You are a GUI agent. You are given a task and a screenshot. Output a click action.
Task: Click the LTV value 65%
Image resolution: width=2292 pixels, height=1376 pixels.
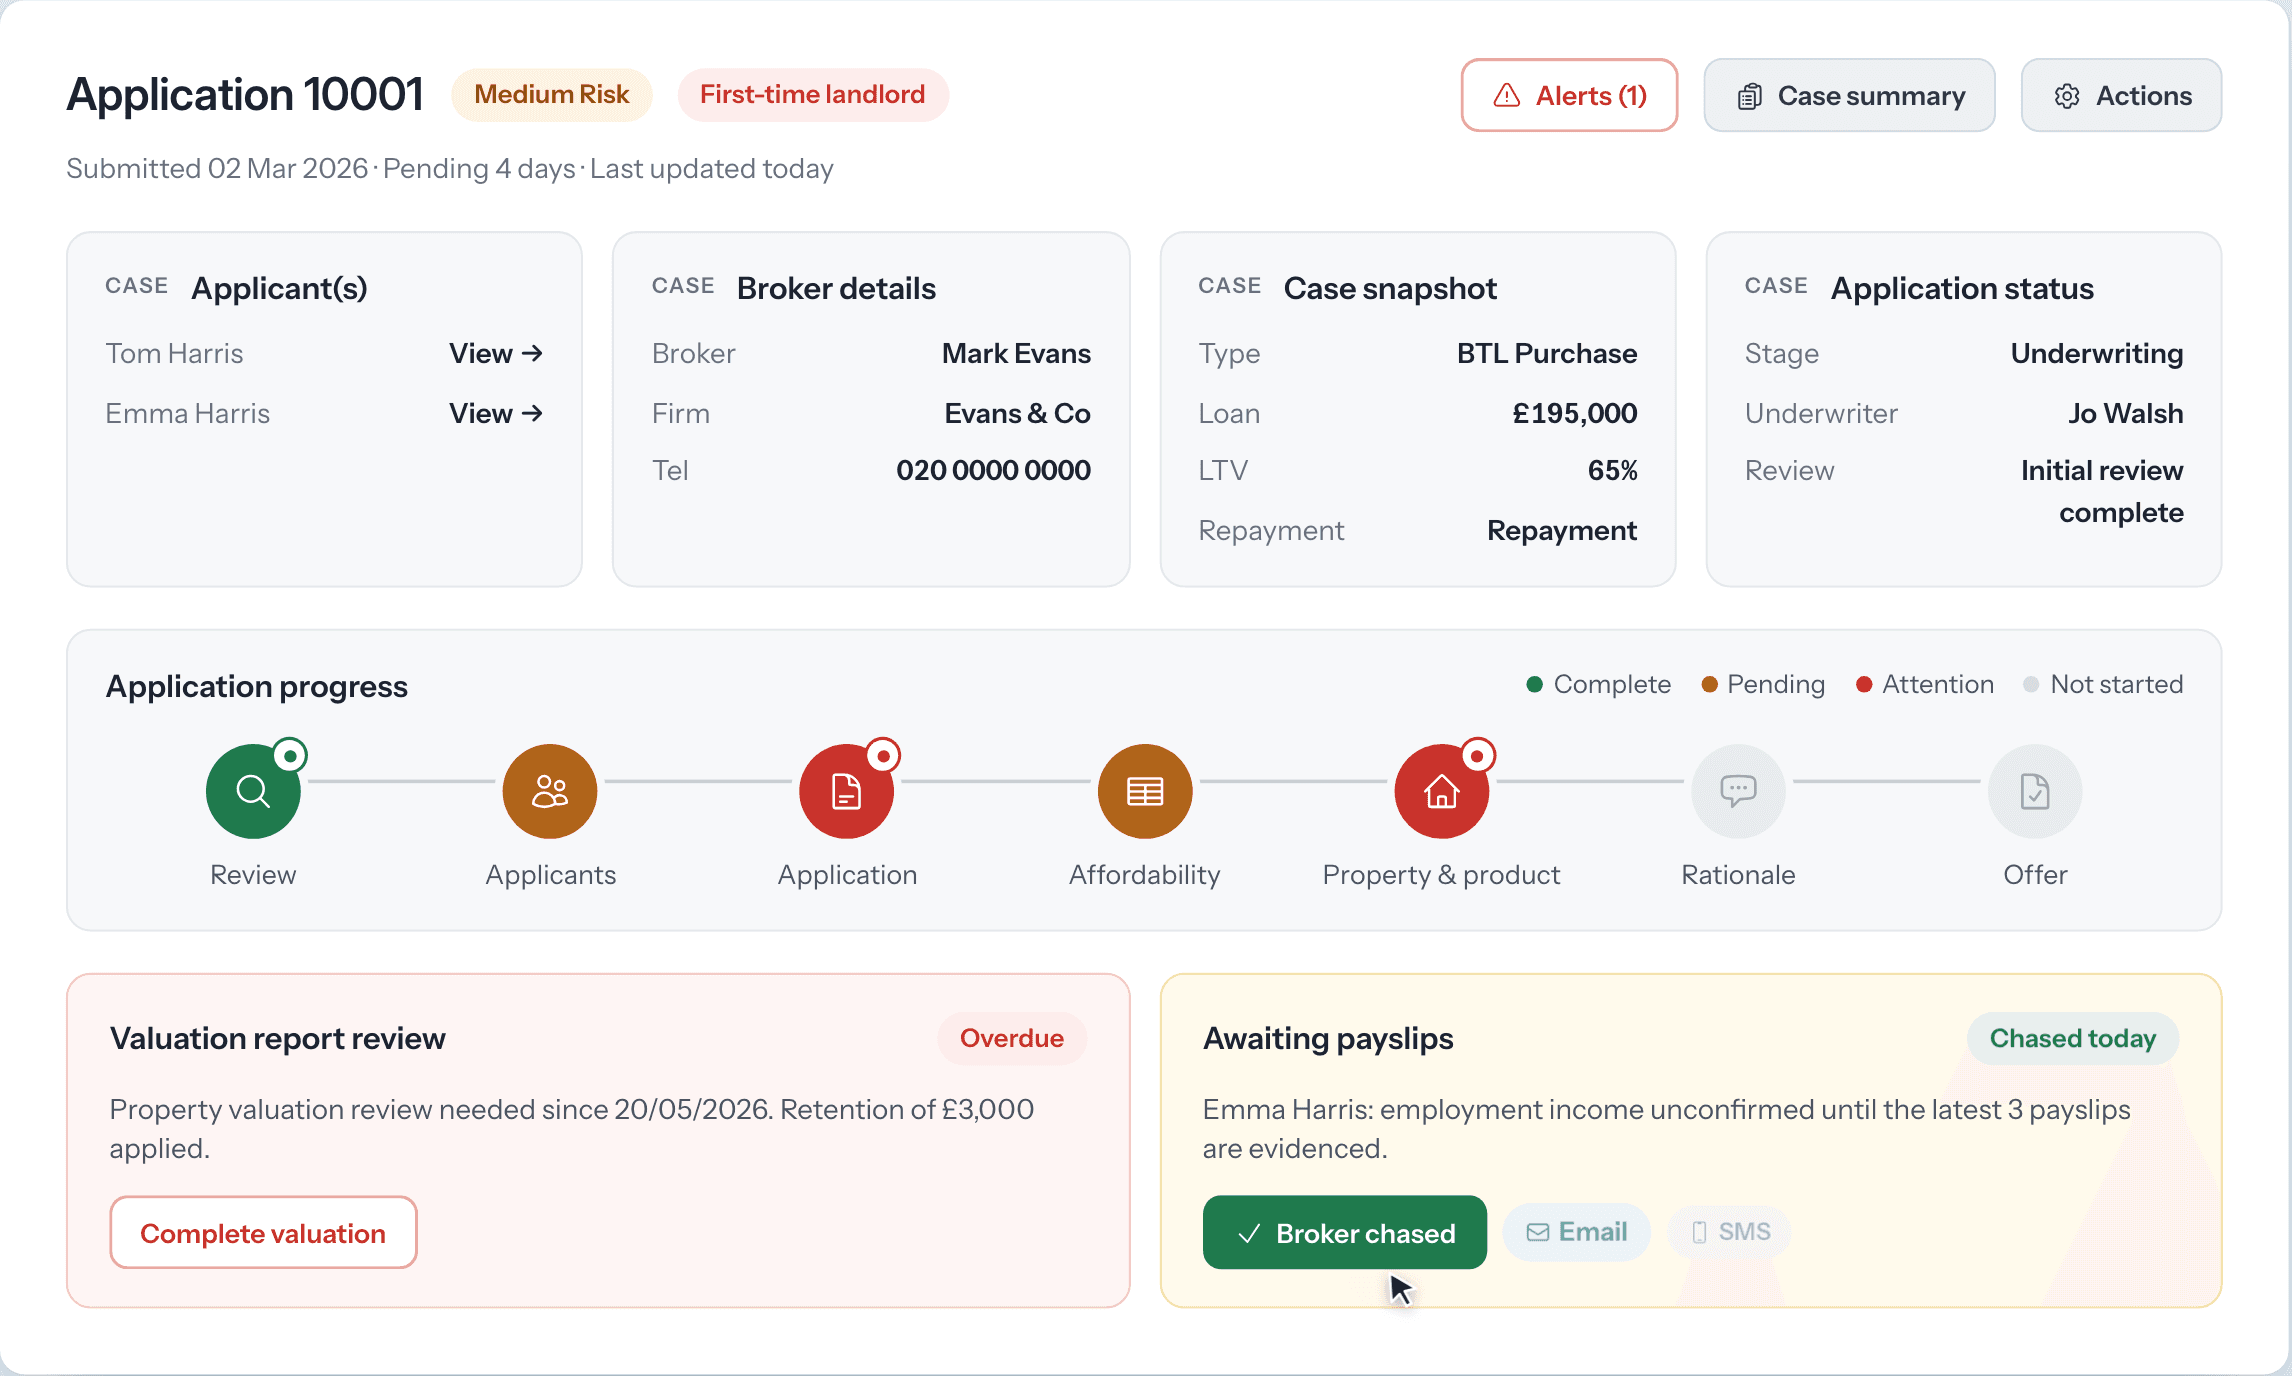[x=1612, y=470]
